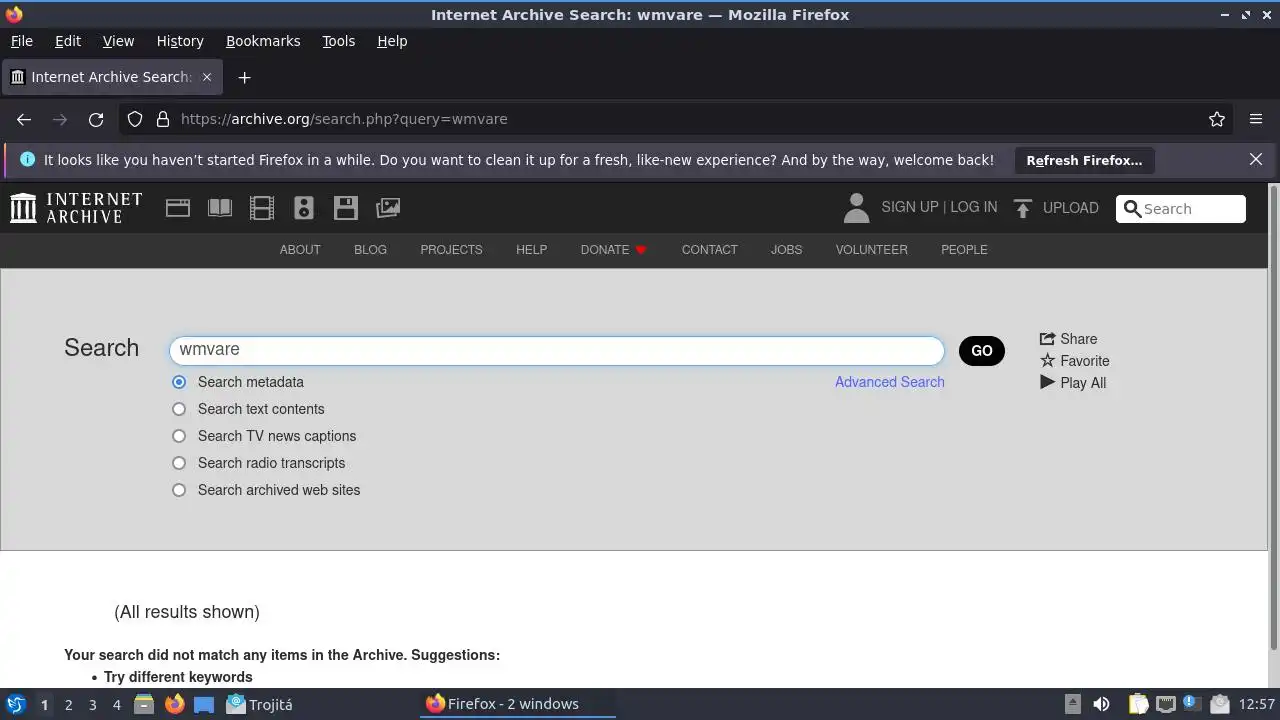Viewport: 1280px width, 720px height.
Task: Open the Software (floppy disk) section icon
Action: 346,208
